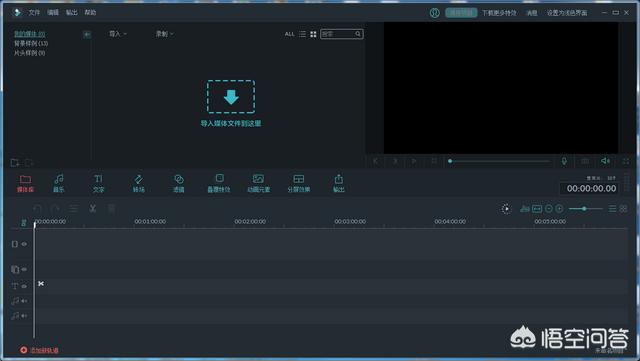The image size is (640, 361).
Task: Expand the 录制 (Record) dropdown
Action: (164, 34)
